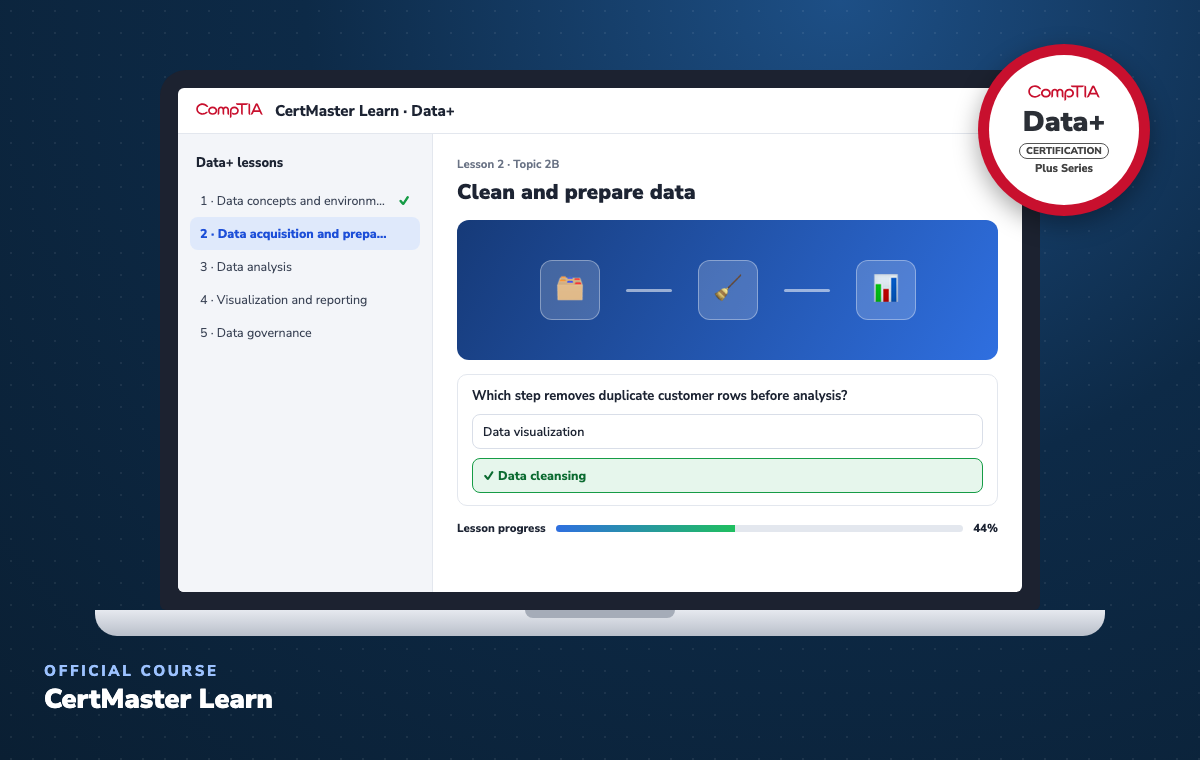Click the CompTIA Data+ certification badge
The width and height of the screenshot is (1200, 760).
1064,130
